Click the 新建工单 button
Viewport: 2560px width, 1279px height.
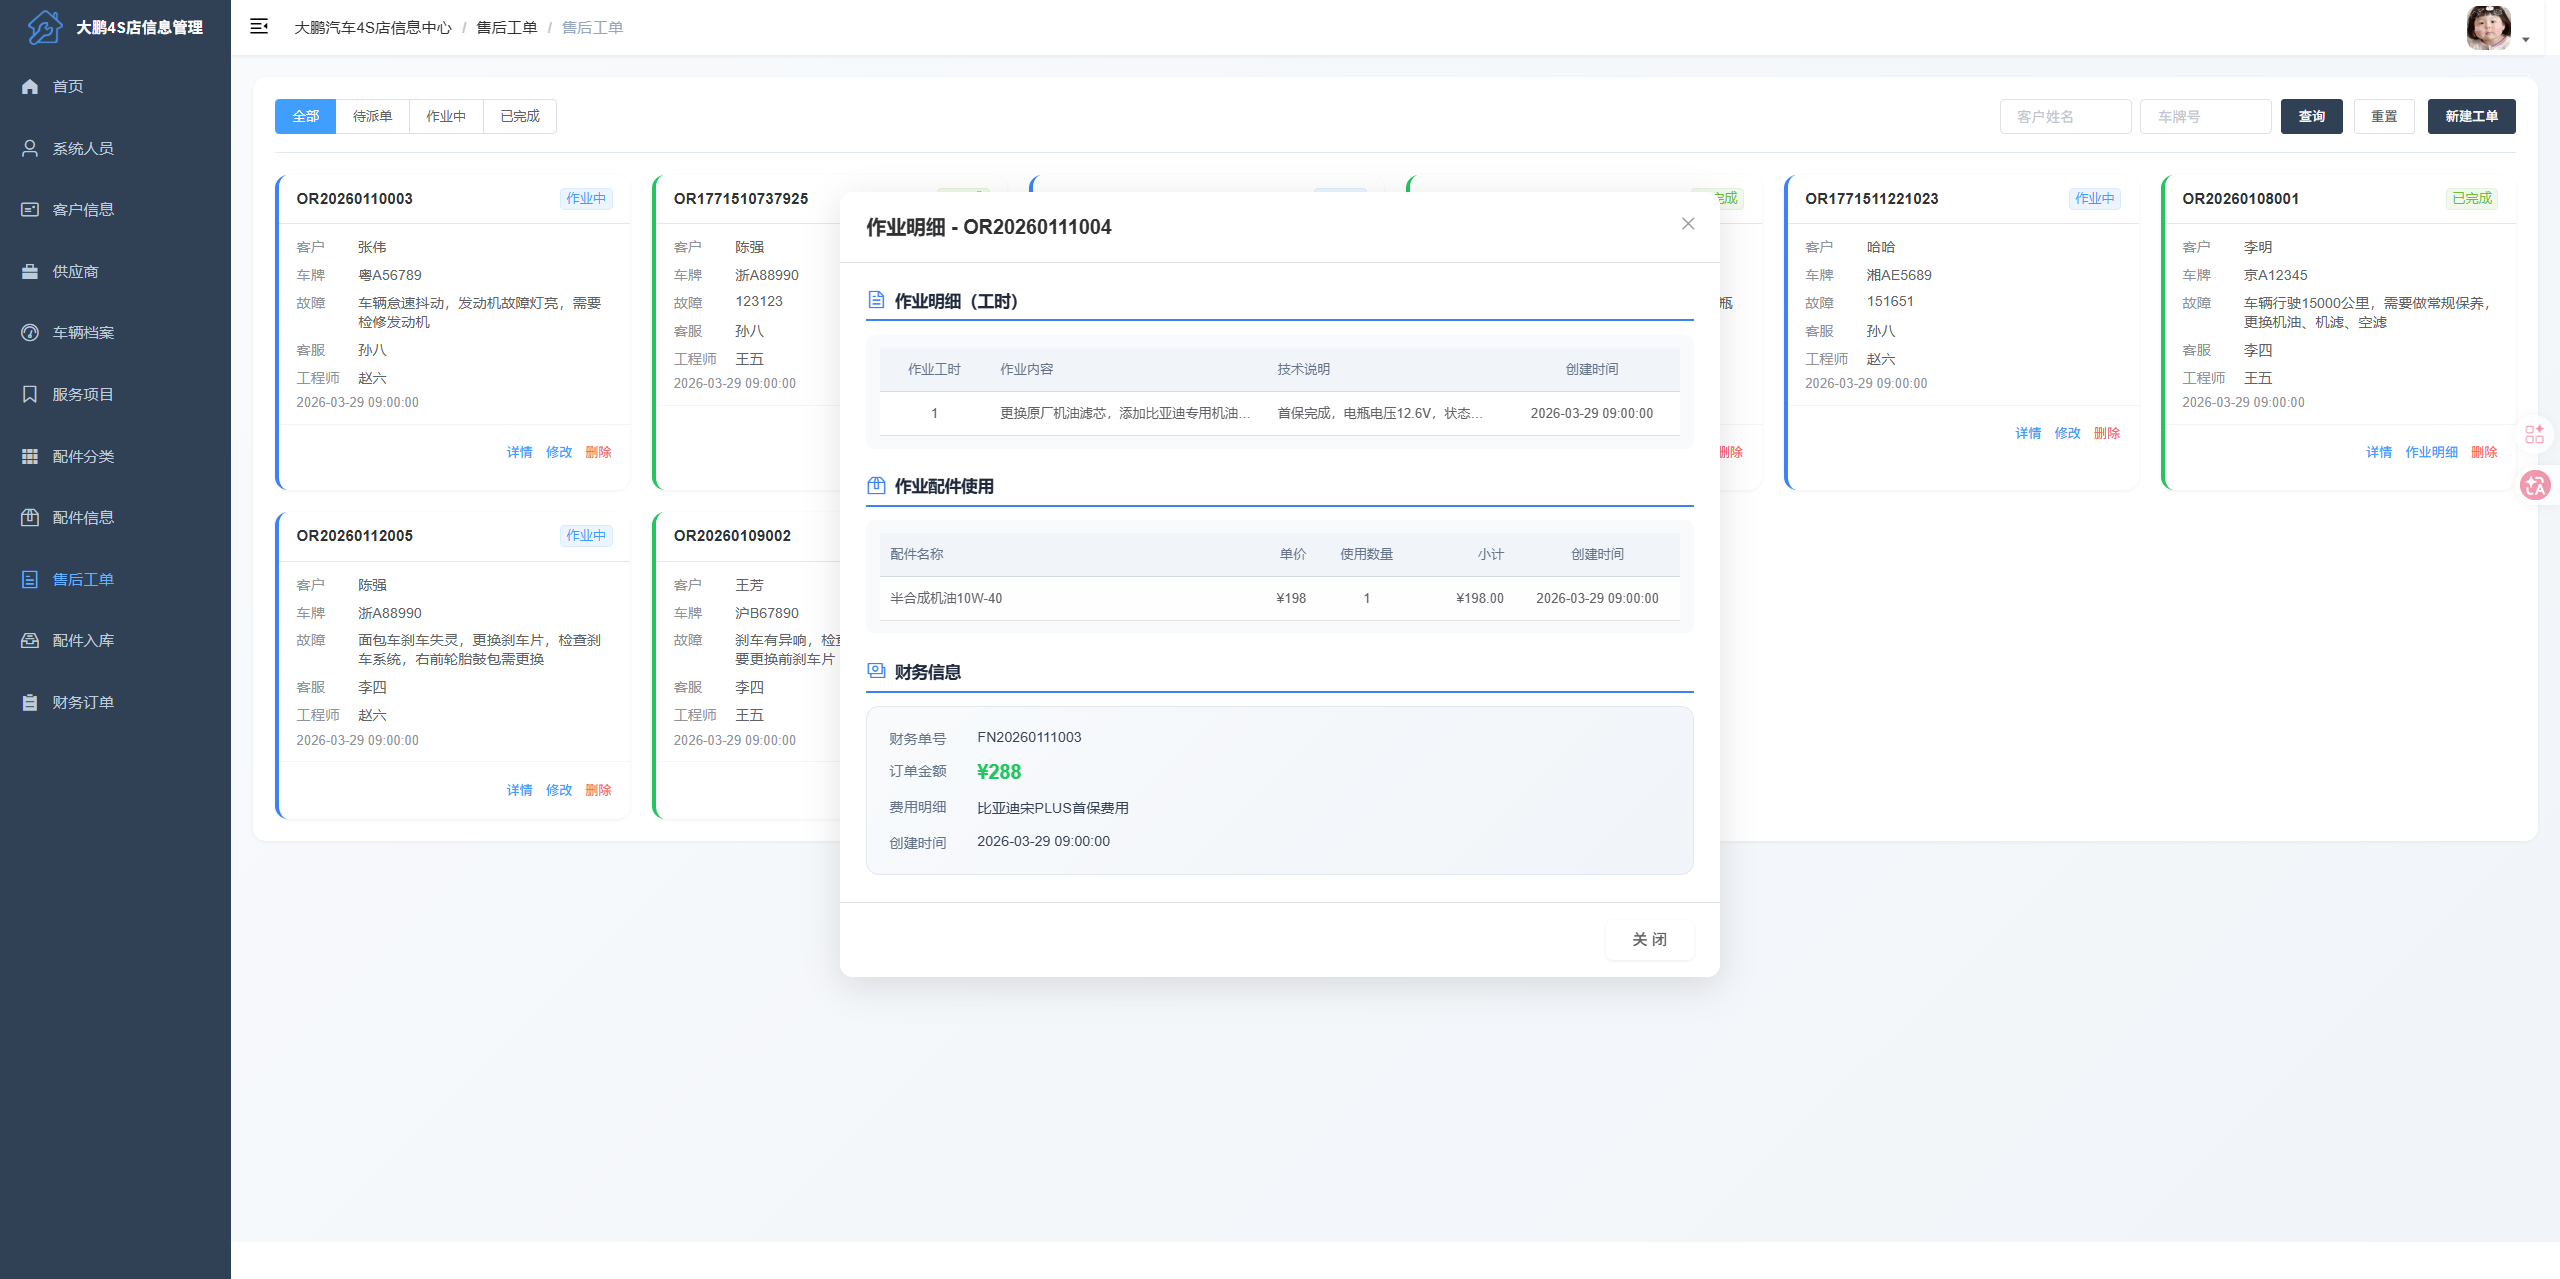pos(2471,116)
